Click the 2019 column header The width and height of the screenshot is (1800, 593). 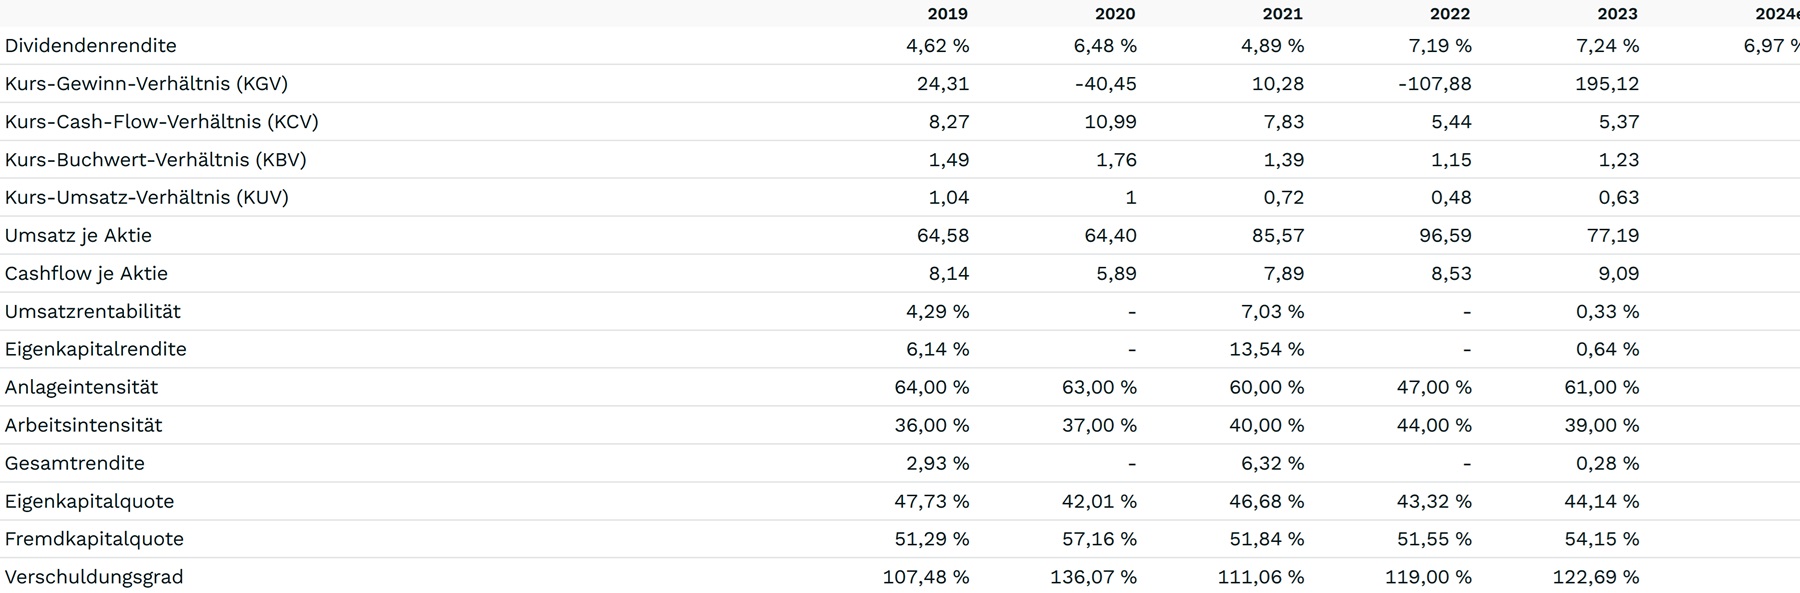pos(947,14)
